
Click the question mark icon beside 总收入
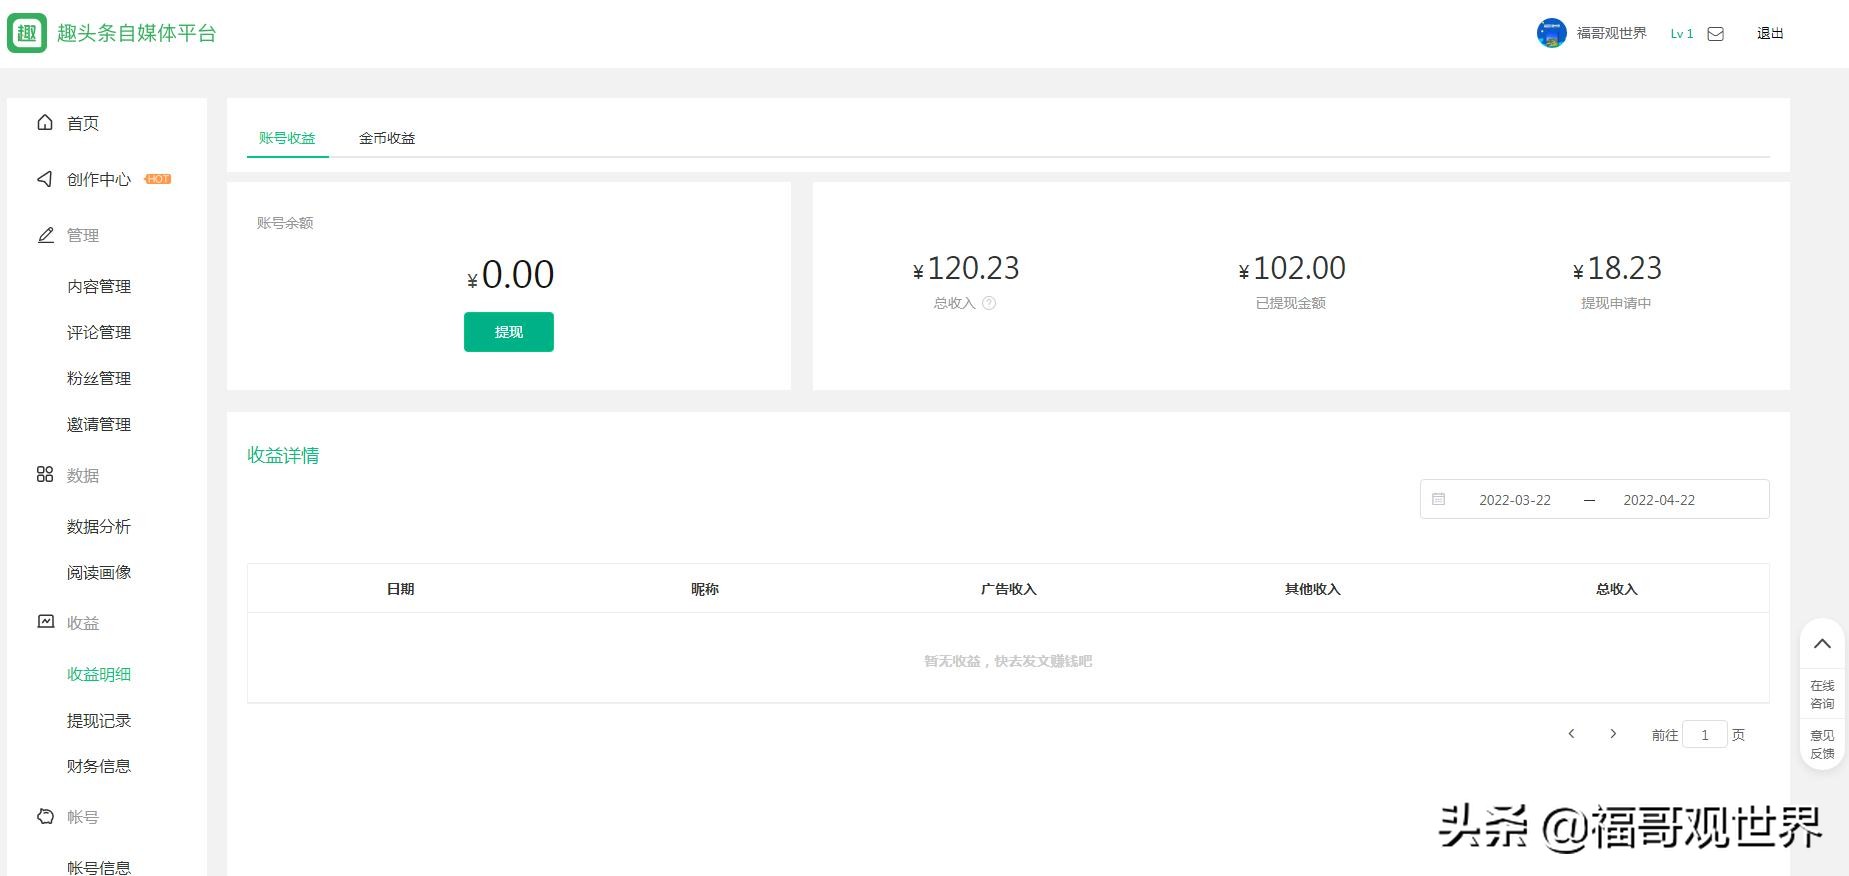pyautogui.click(x=989, y=303)
